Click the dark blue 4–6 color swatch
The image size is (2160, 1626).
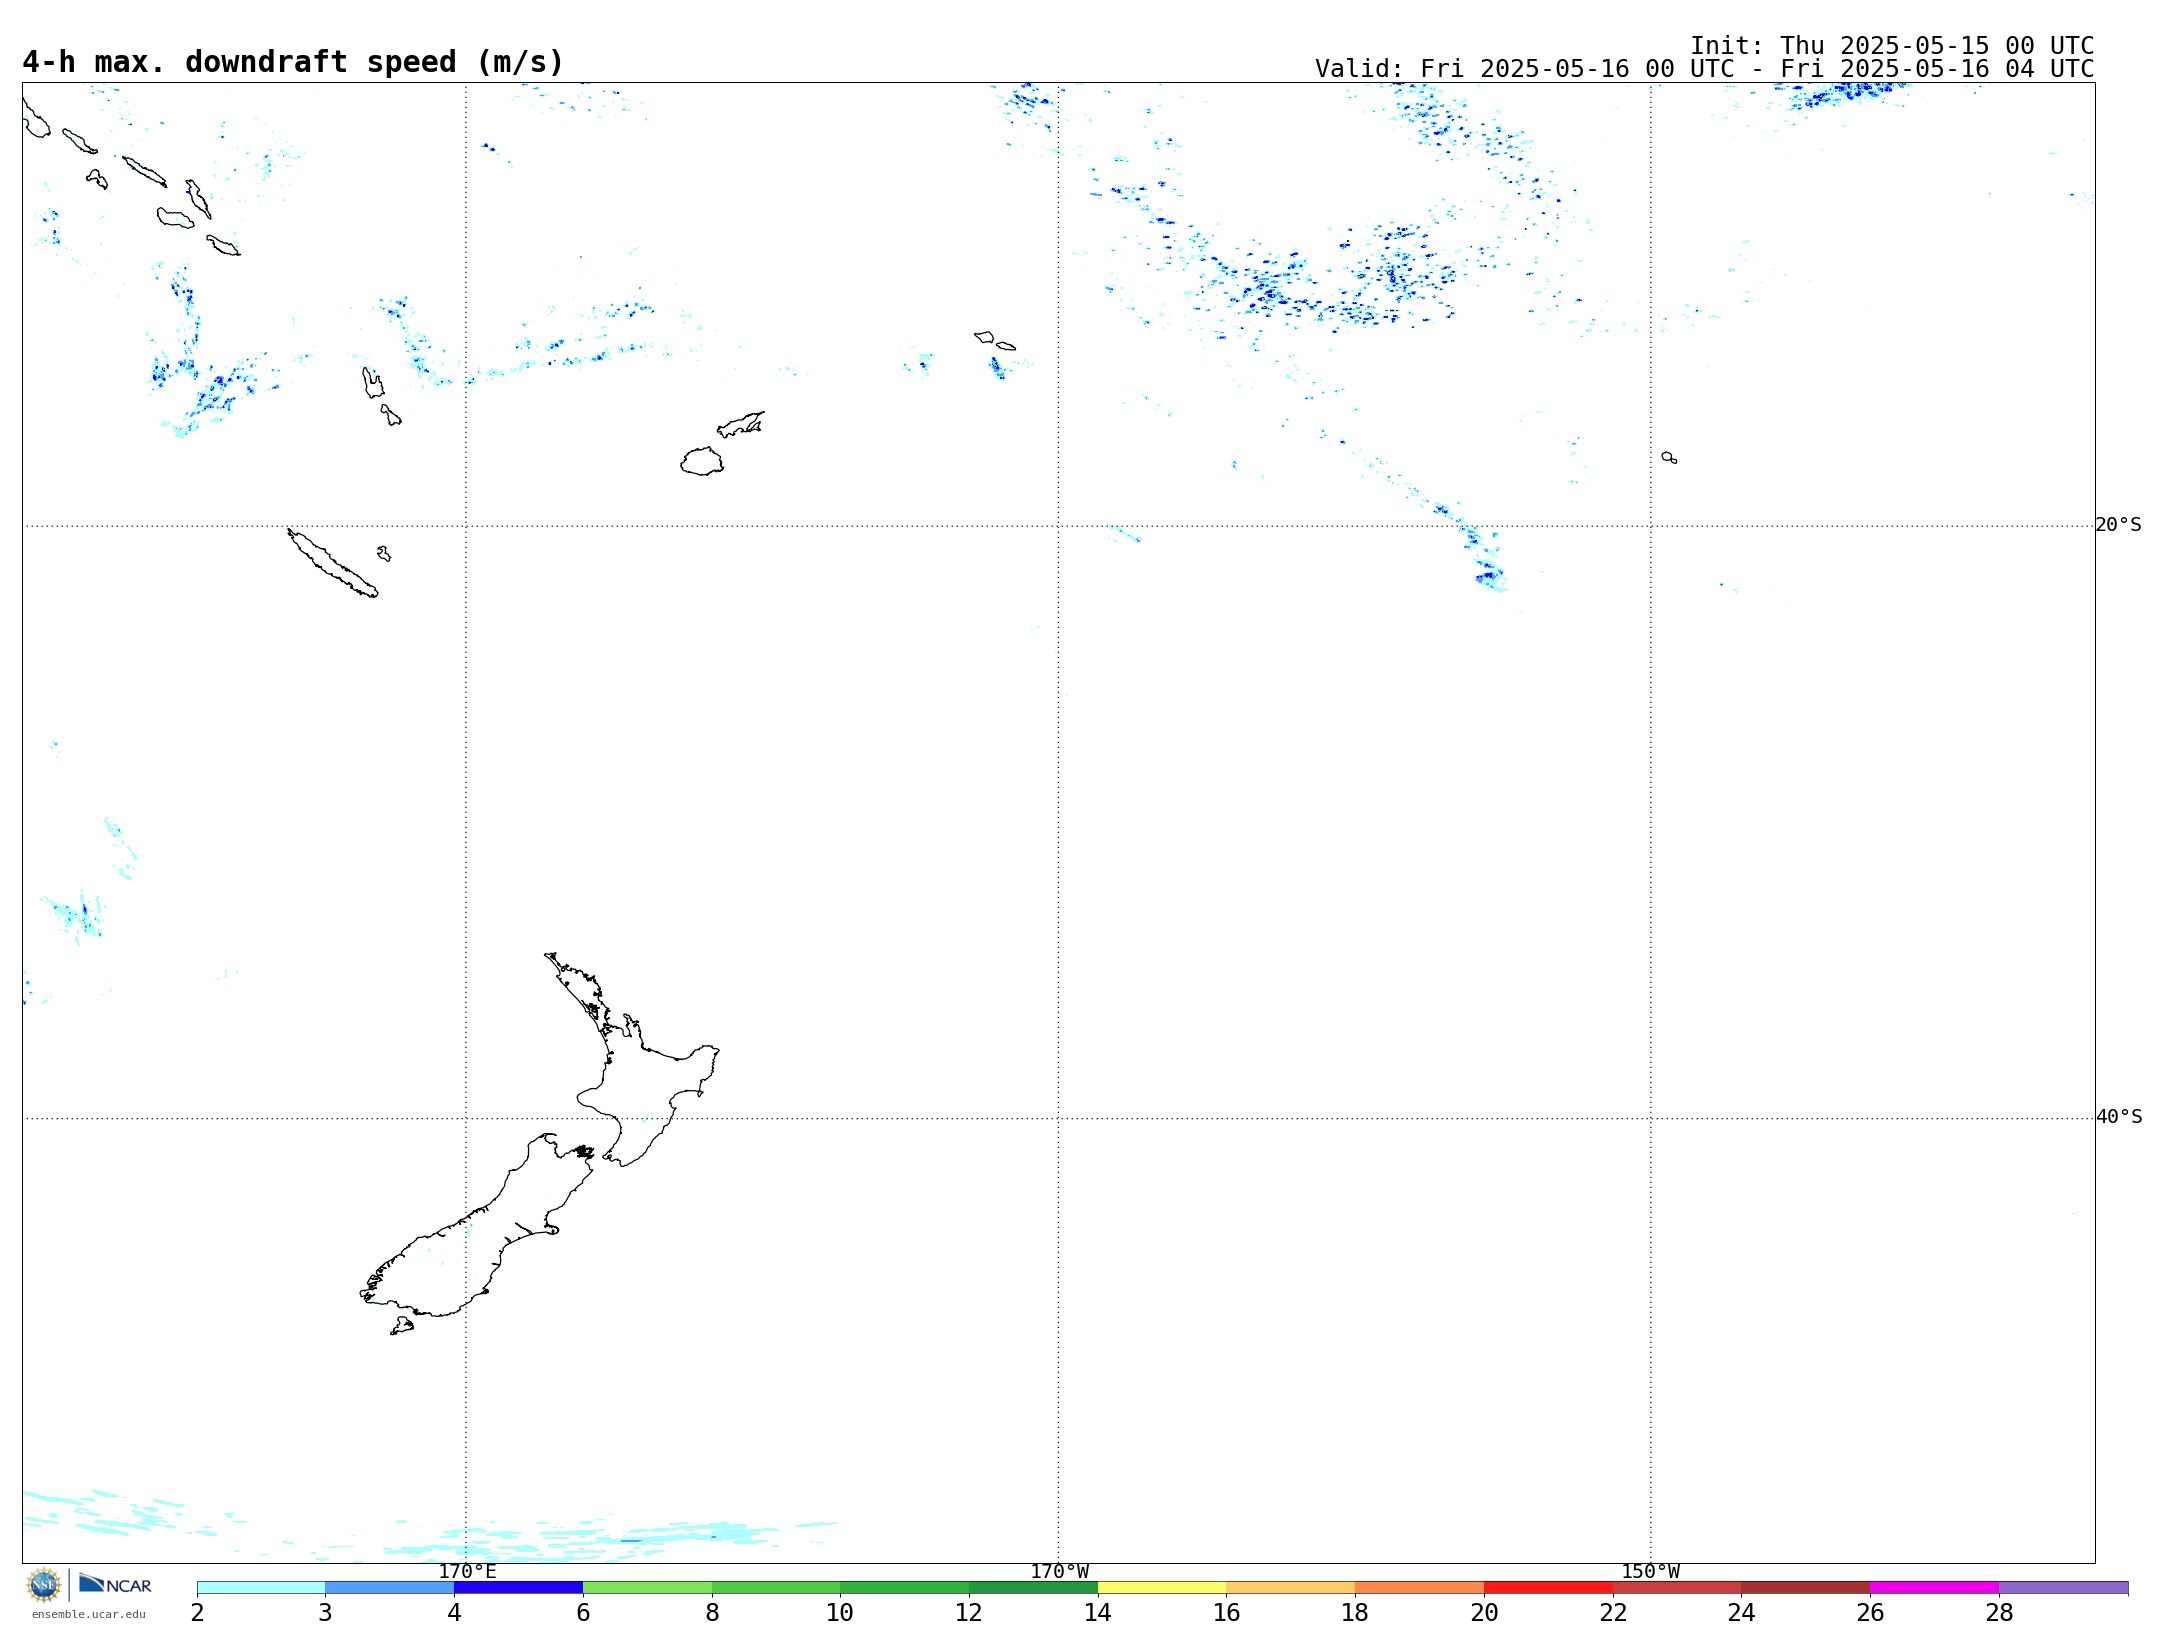[519, 1587]
